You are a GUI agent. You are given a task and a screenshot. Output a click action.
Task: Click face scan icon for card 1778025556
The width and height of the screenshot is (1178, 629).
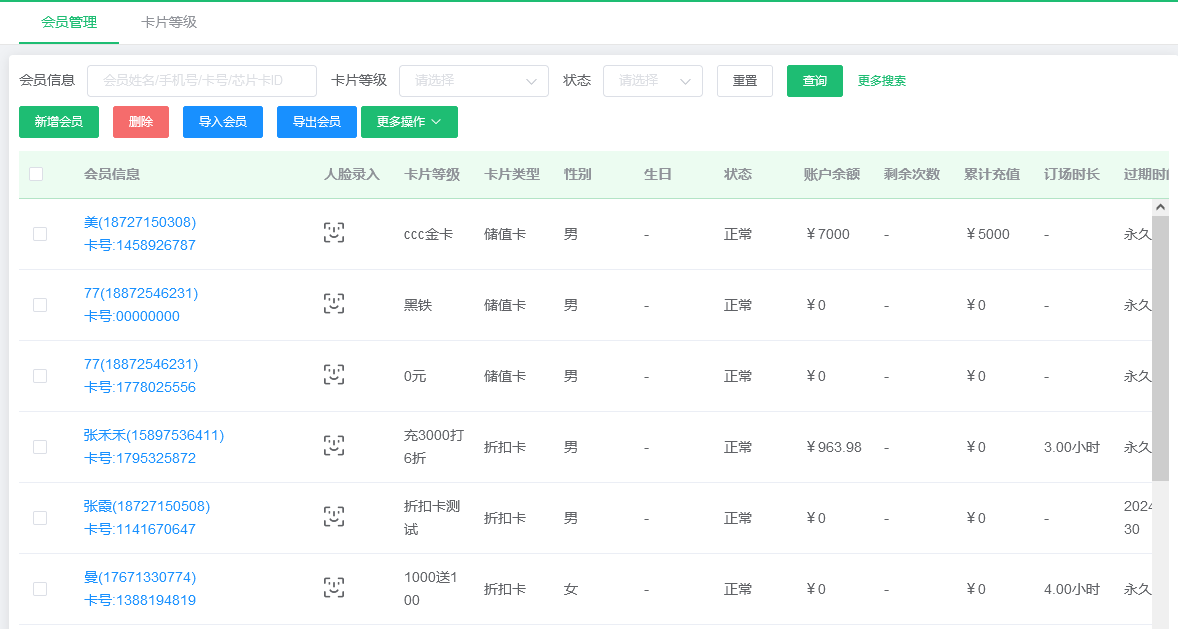[334, 375]
